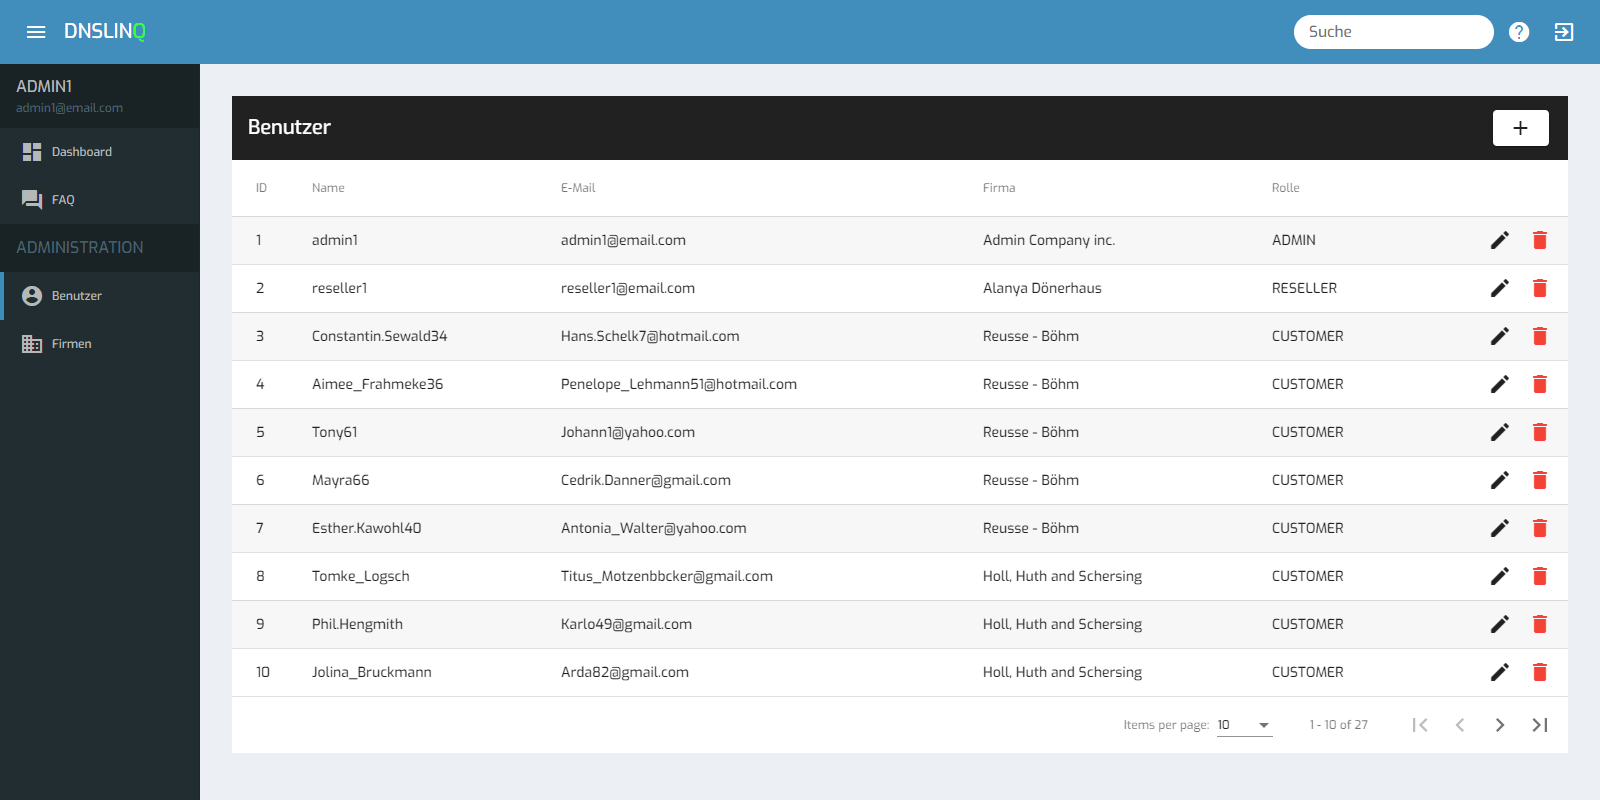Click the E-Mail column header

click(x=578, y=188)
